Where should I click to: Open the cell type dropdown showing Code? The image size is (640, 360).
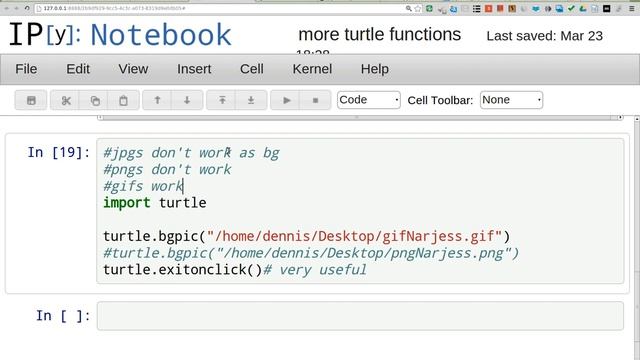tap(369, 100)
